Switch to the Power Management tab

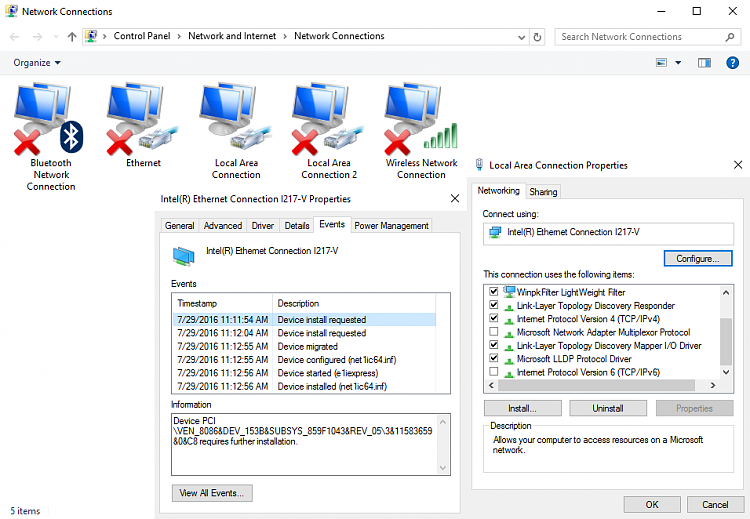[392, 226]
